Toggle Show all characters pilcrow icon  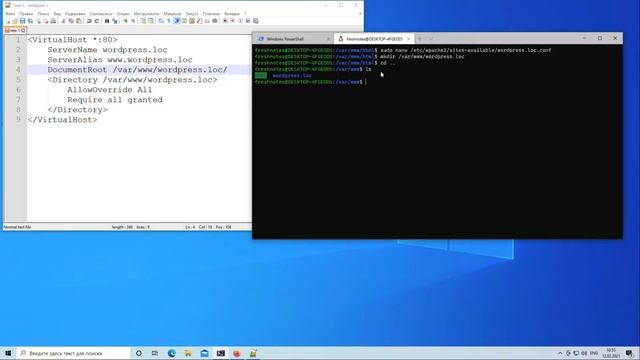point(169,21)
